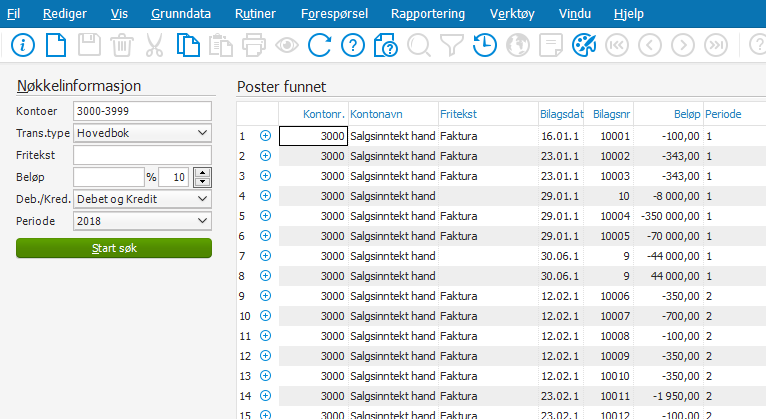The width and height of the screenshot is (766, 419).
Task: Click the copy pages icon
Action: point(188,45)
